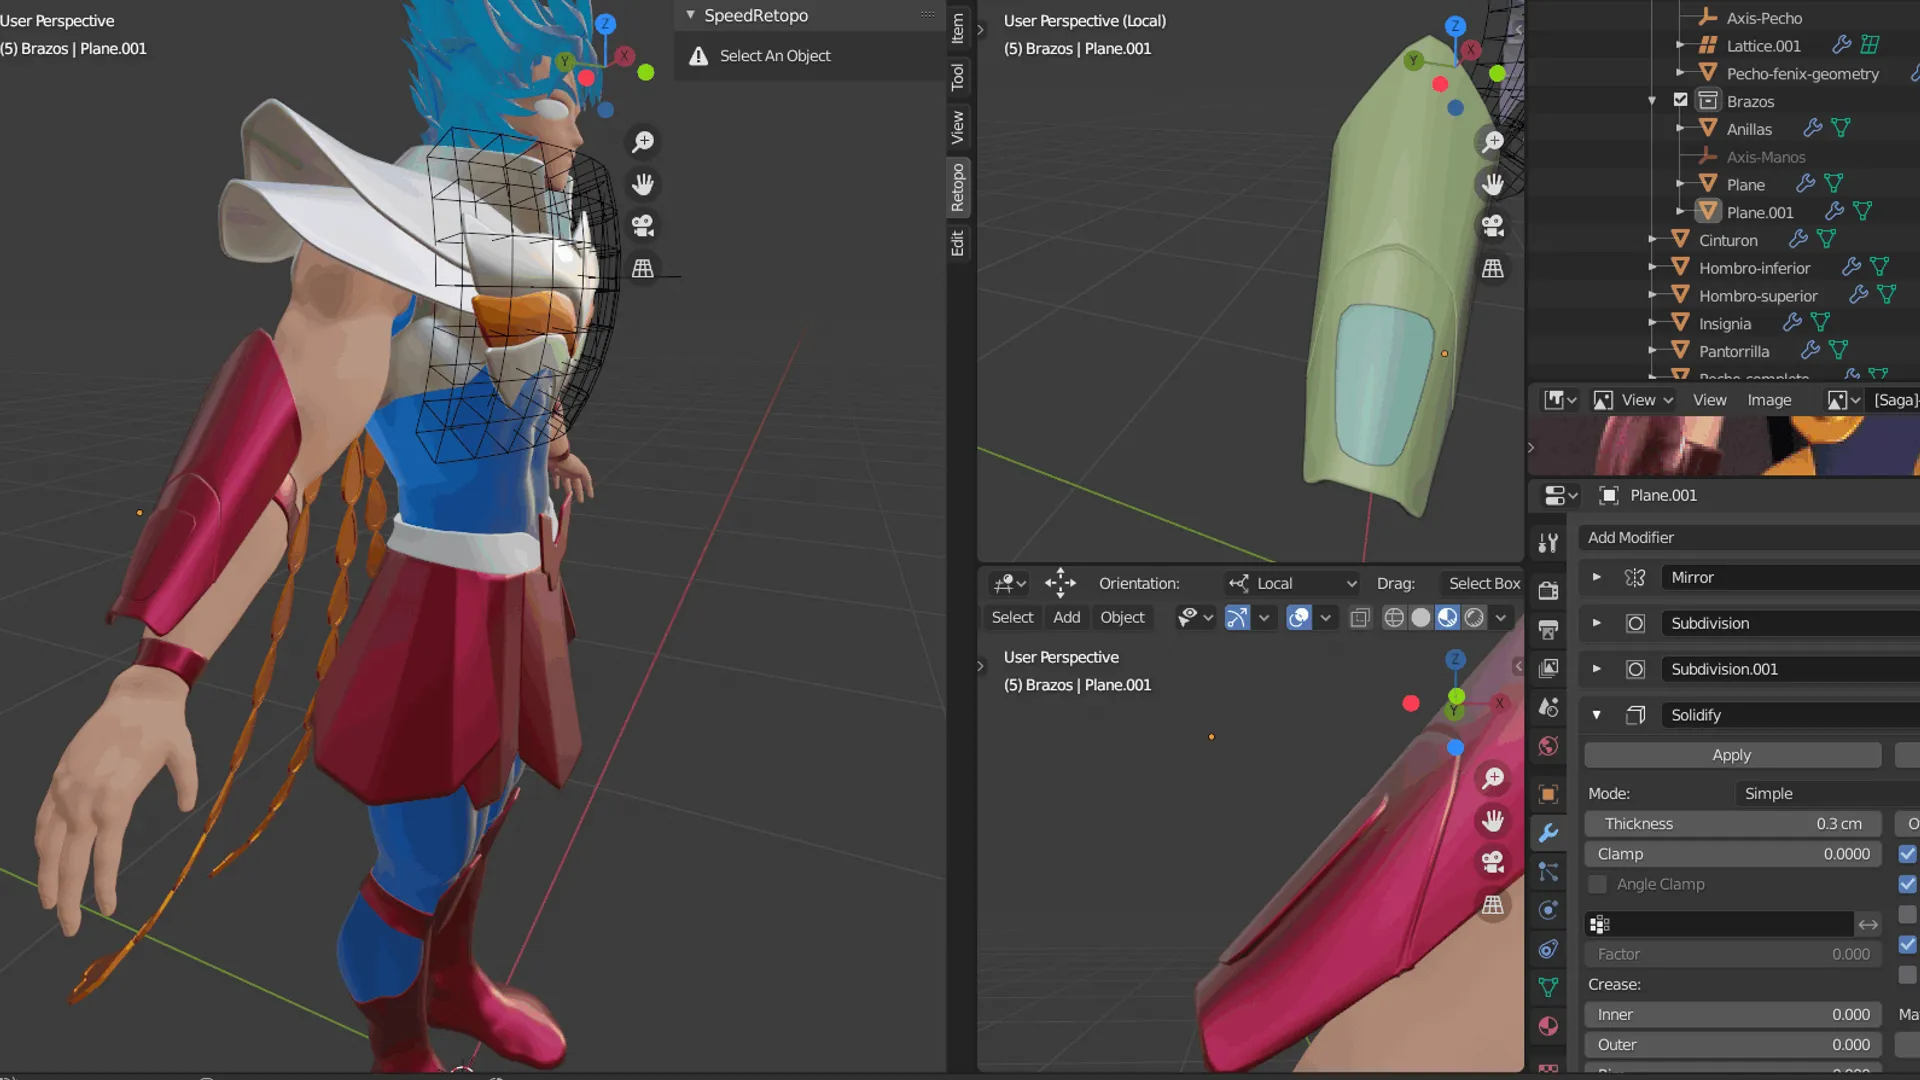Collapse the Solidify modifier panel

[x=1596, y=715]
